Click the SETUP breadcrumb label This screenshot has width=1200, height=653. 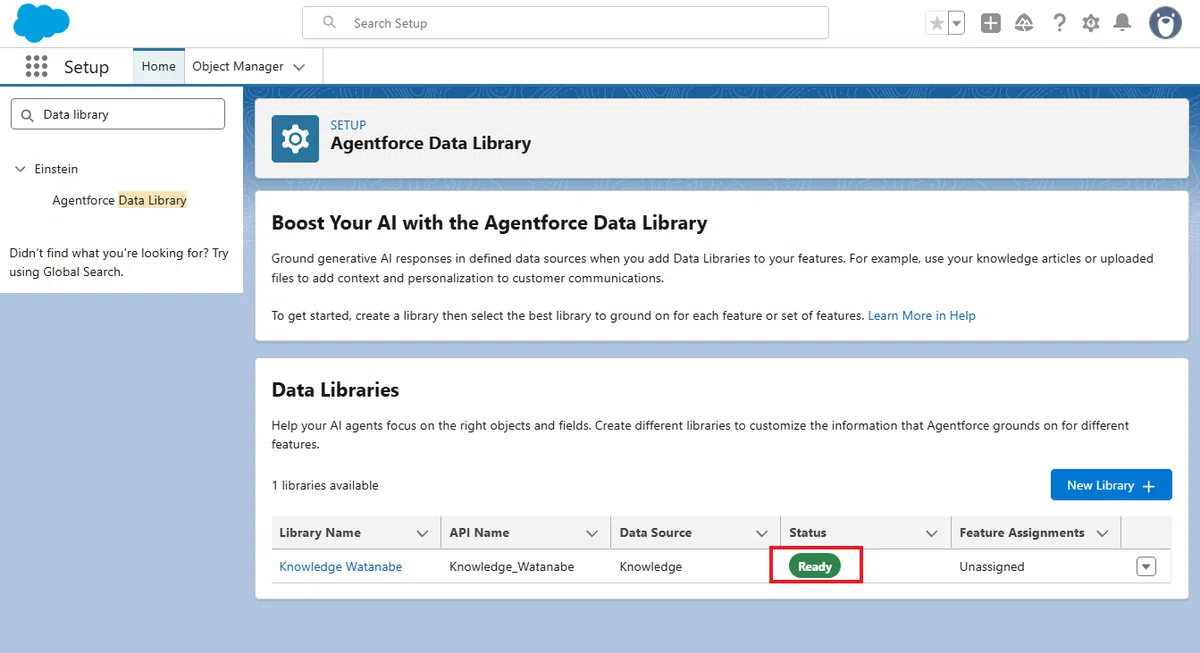pyautogui.click(x=349, y=125)
